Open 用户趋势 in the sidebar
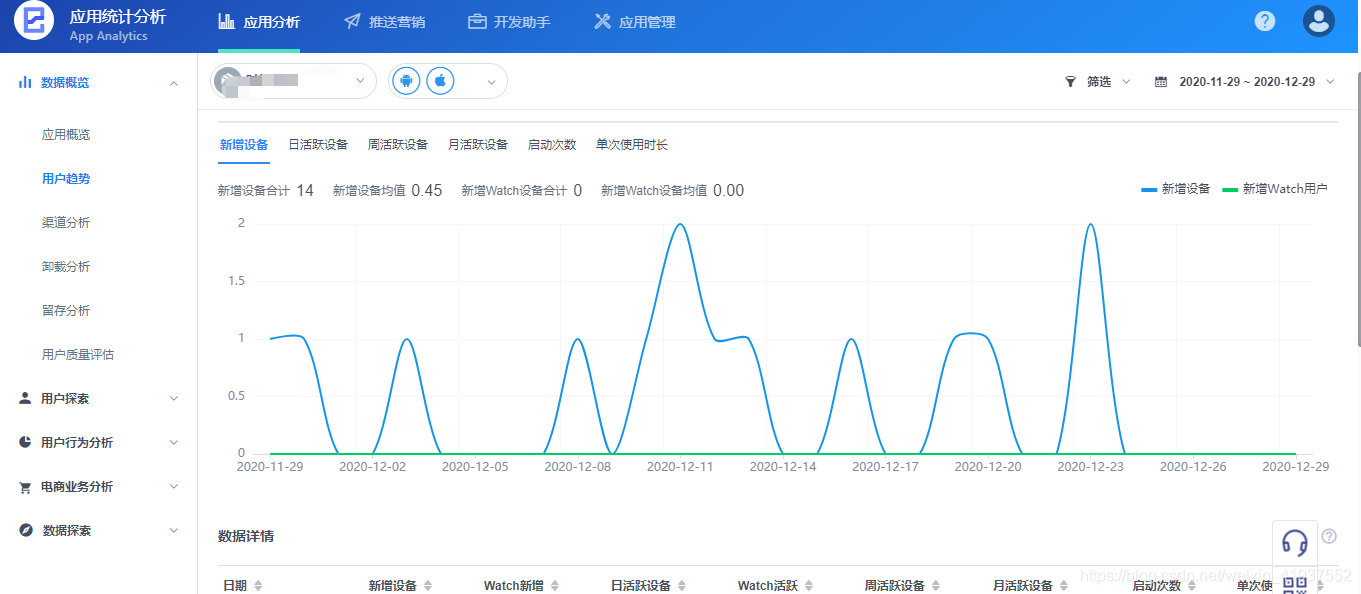This screenshot has height=594, width=1361. (x=66, y=178)
